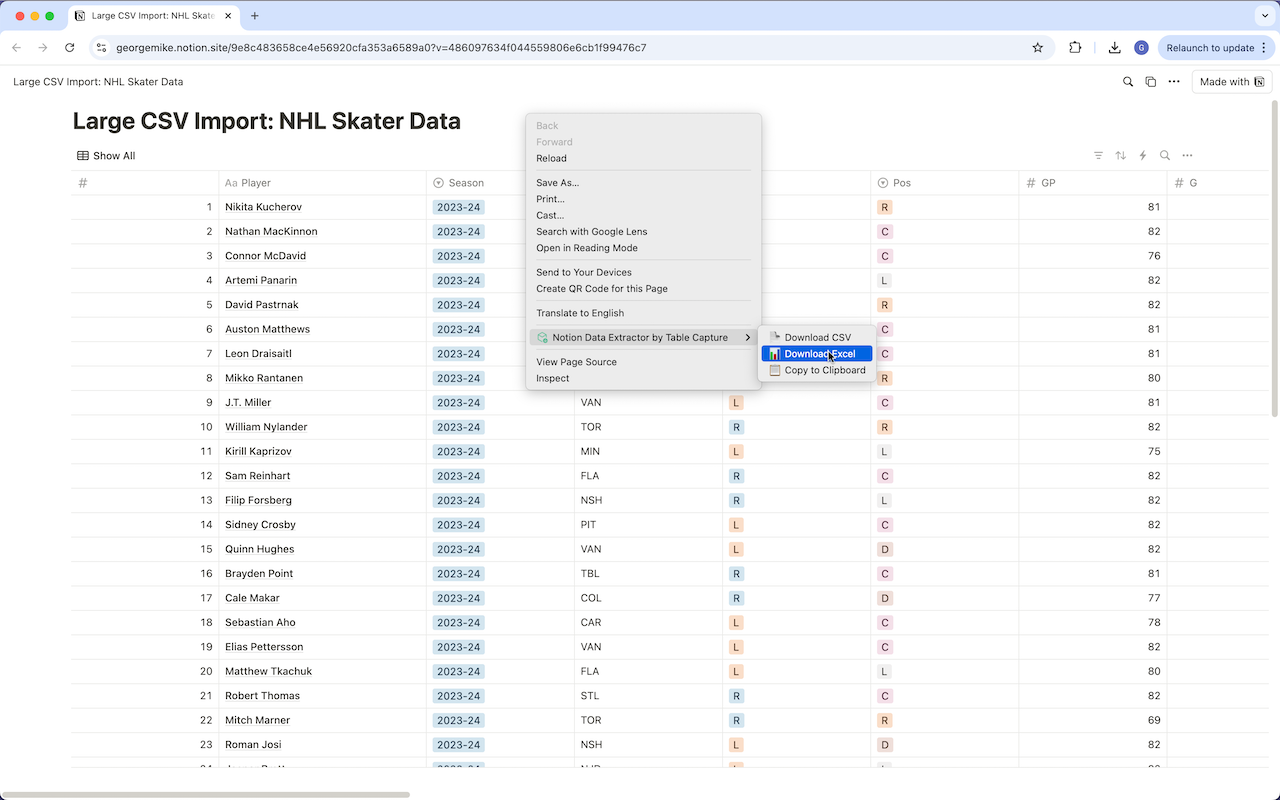This screenshot has width=1280, height=800.
Task: Choose Inspect in context menu
Action: 552,378
